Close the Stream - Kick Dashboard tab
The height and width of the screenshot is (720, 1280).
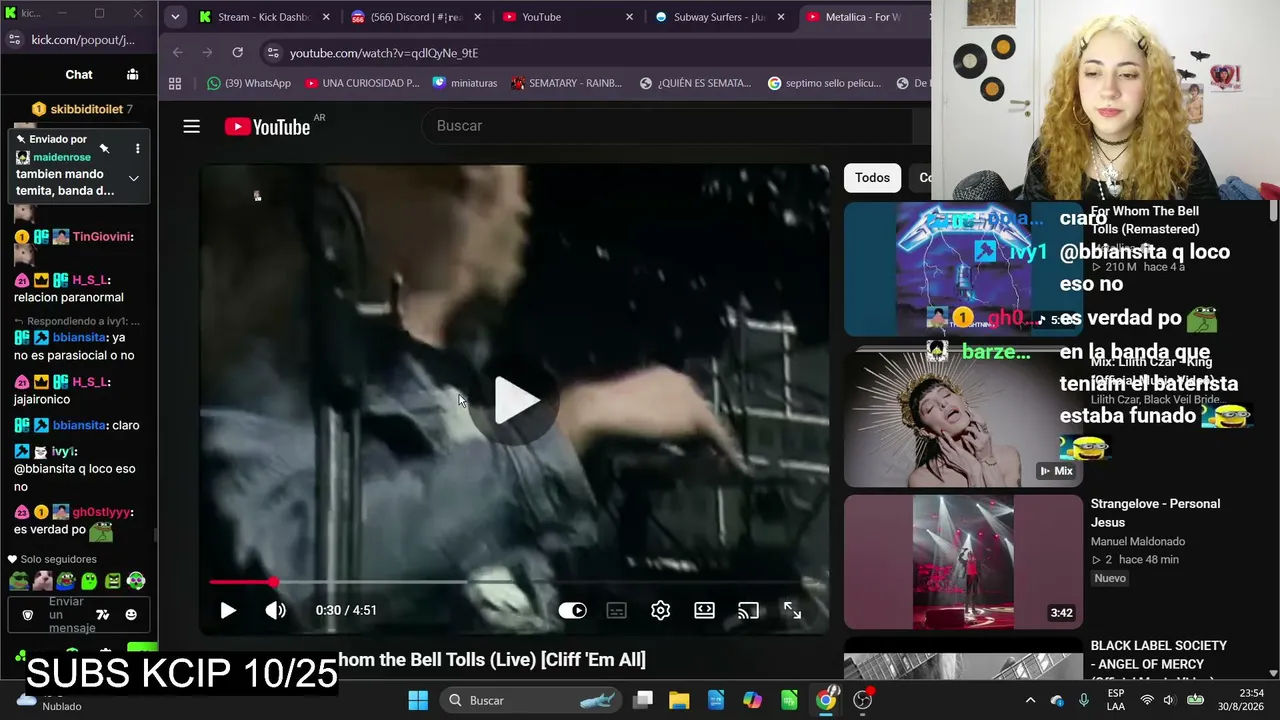(x=325, y=17)
